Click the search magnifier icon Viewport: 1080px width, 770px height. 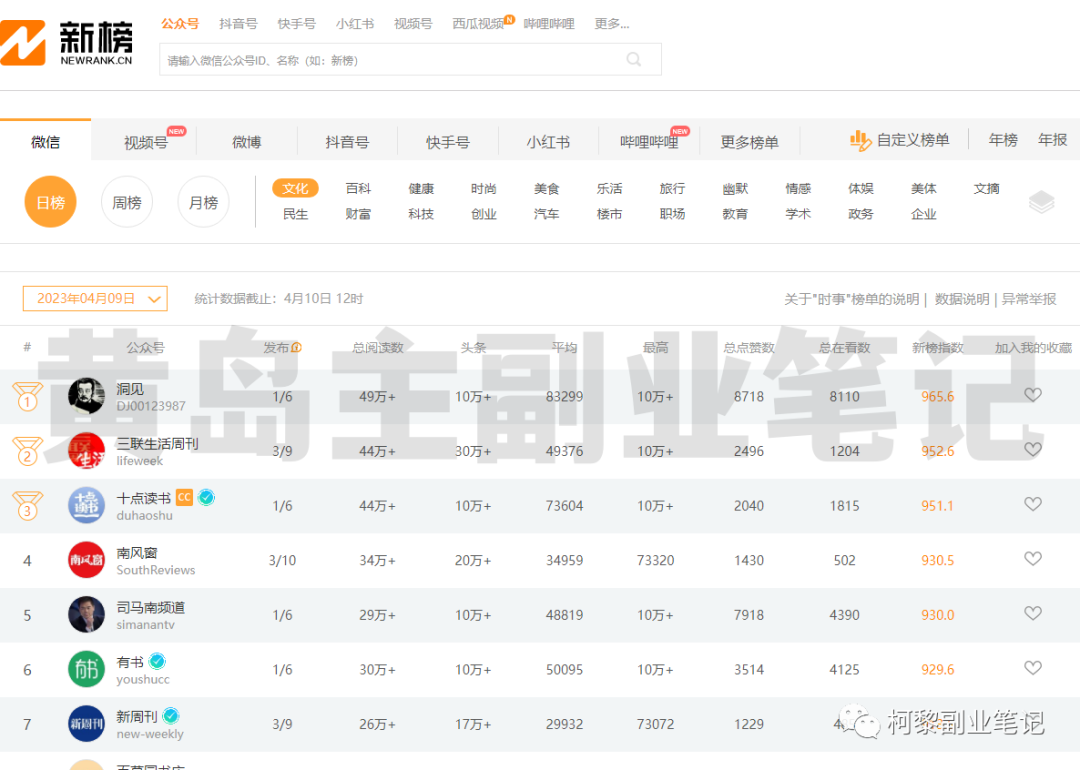pos(634,60)
